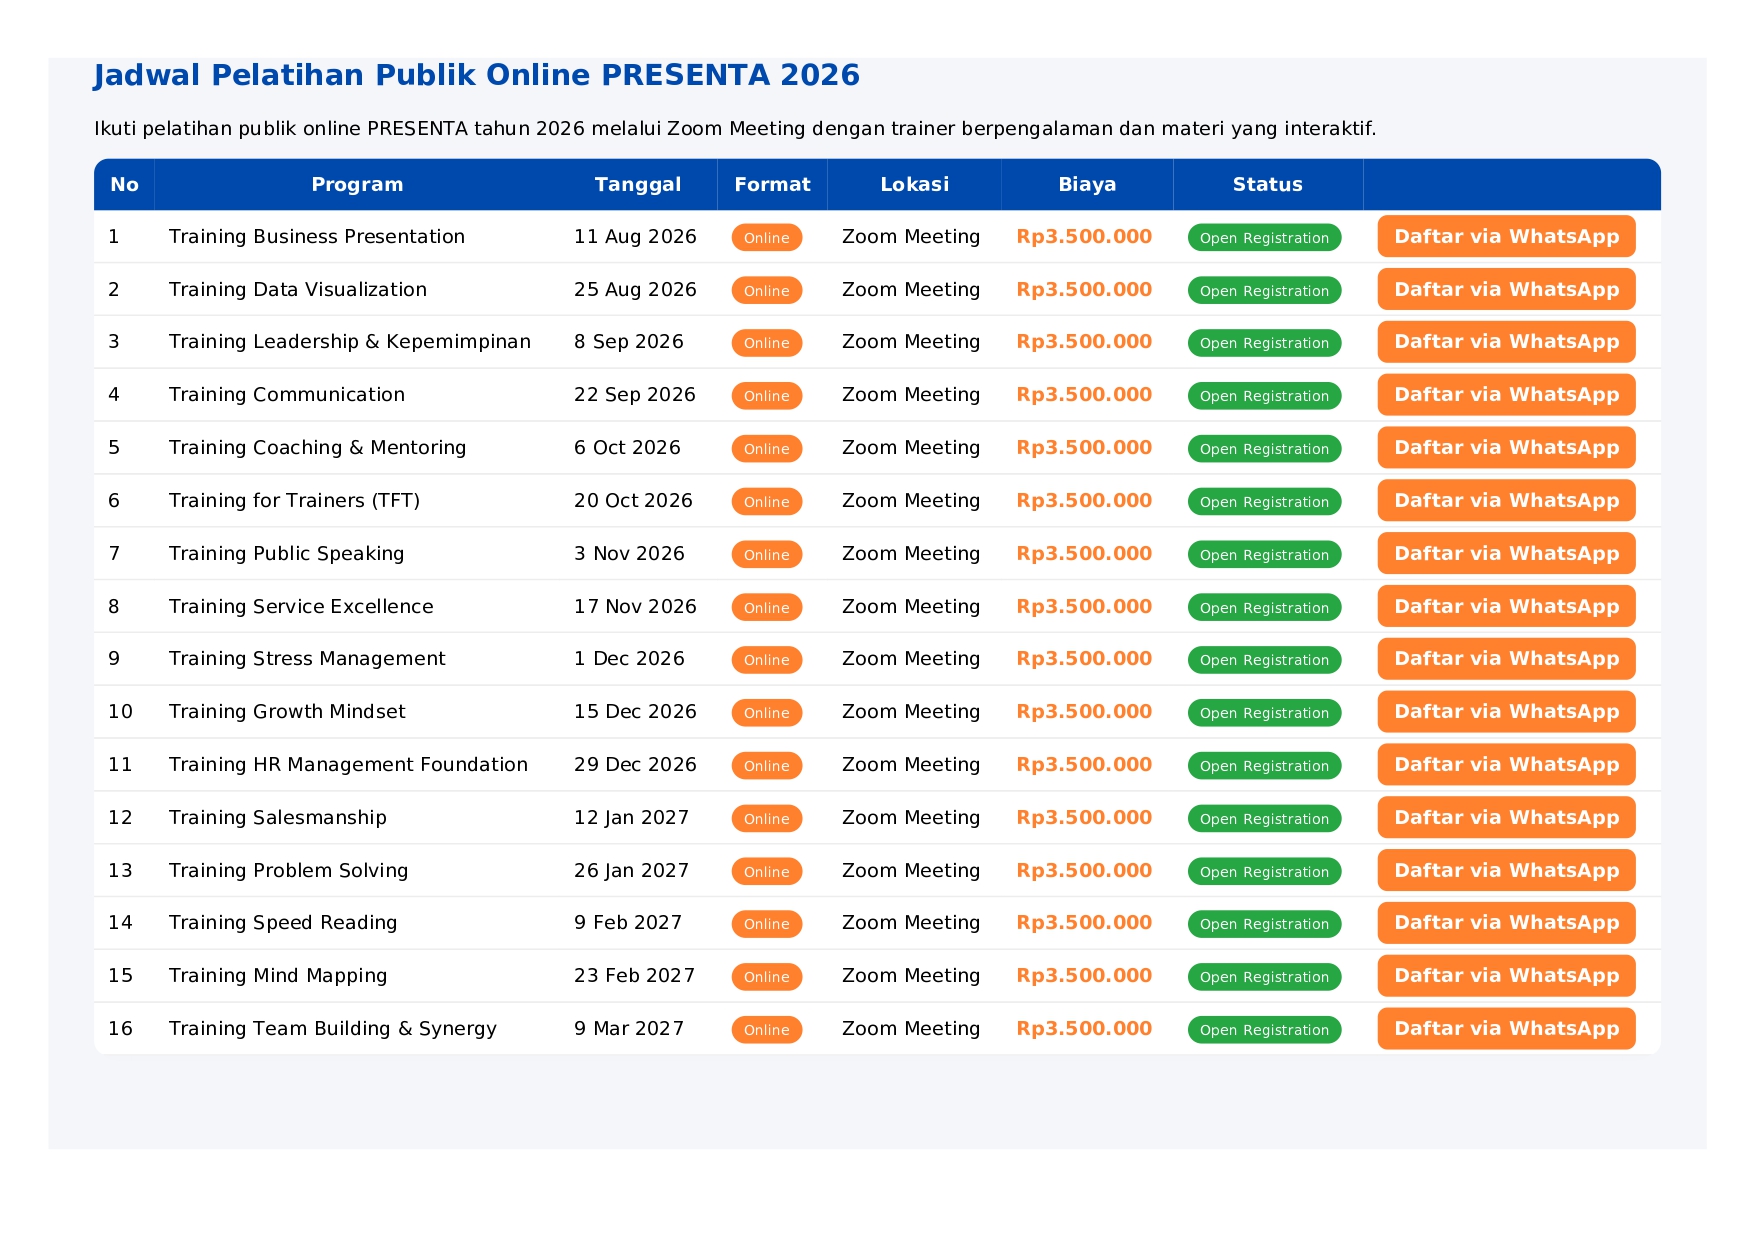Screen dimensions: 1755x1240
Task: Register via WhatsApp for Training for Trainers (TFT)
Action: (x=1506, y=501)
